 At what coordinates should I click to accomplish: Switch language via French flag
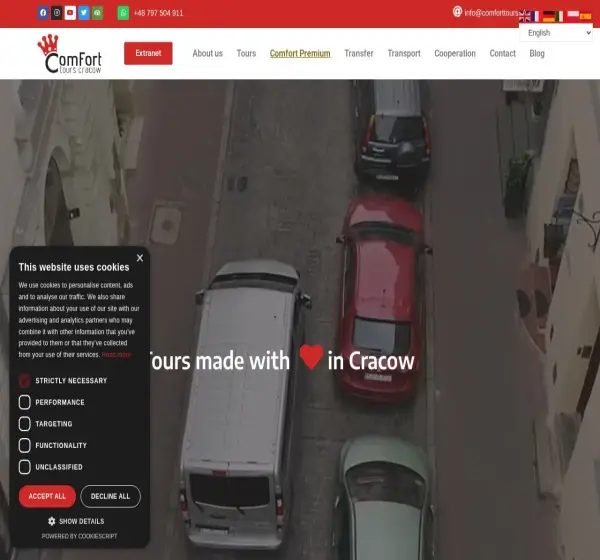(535, 16)
